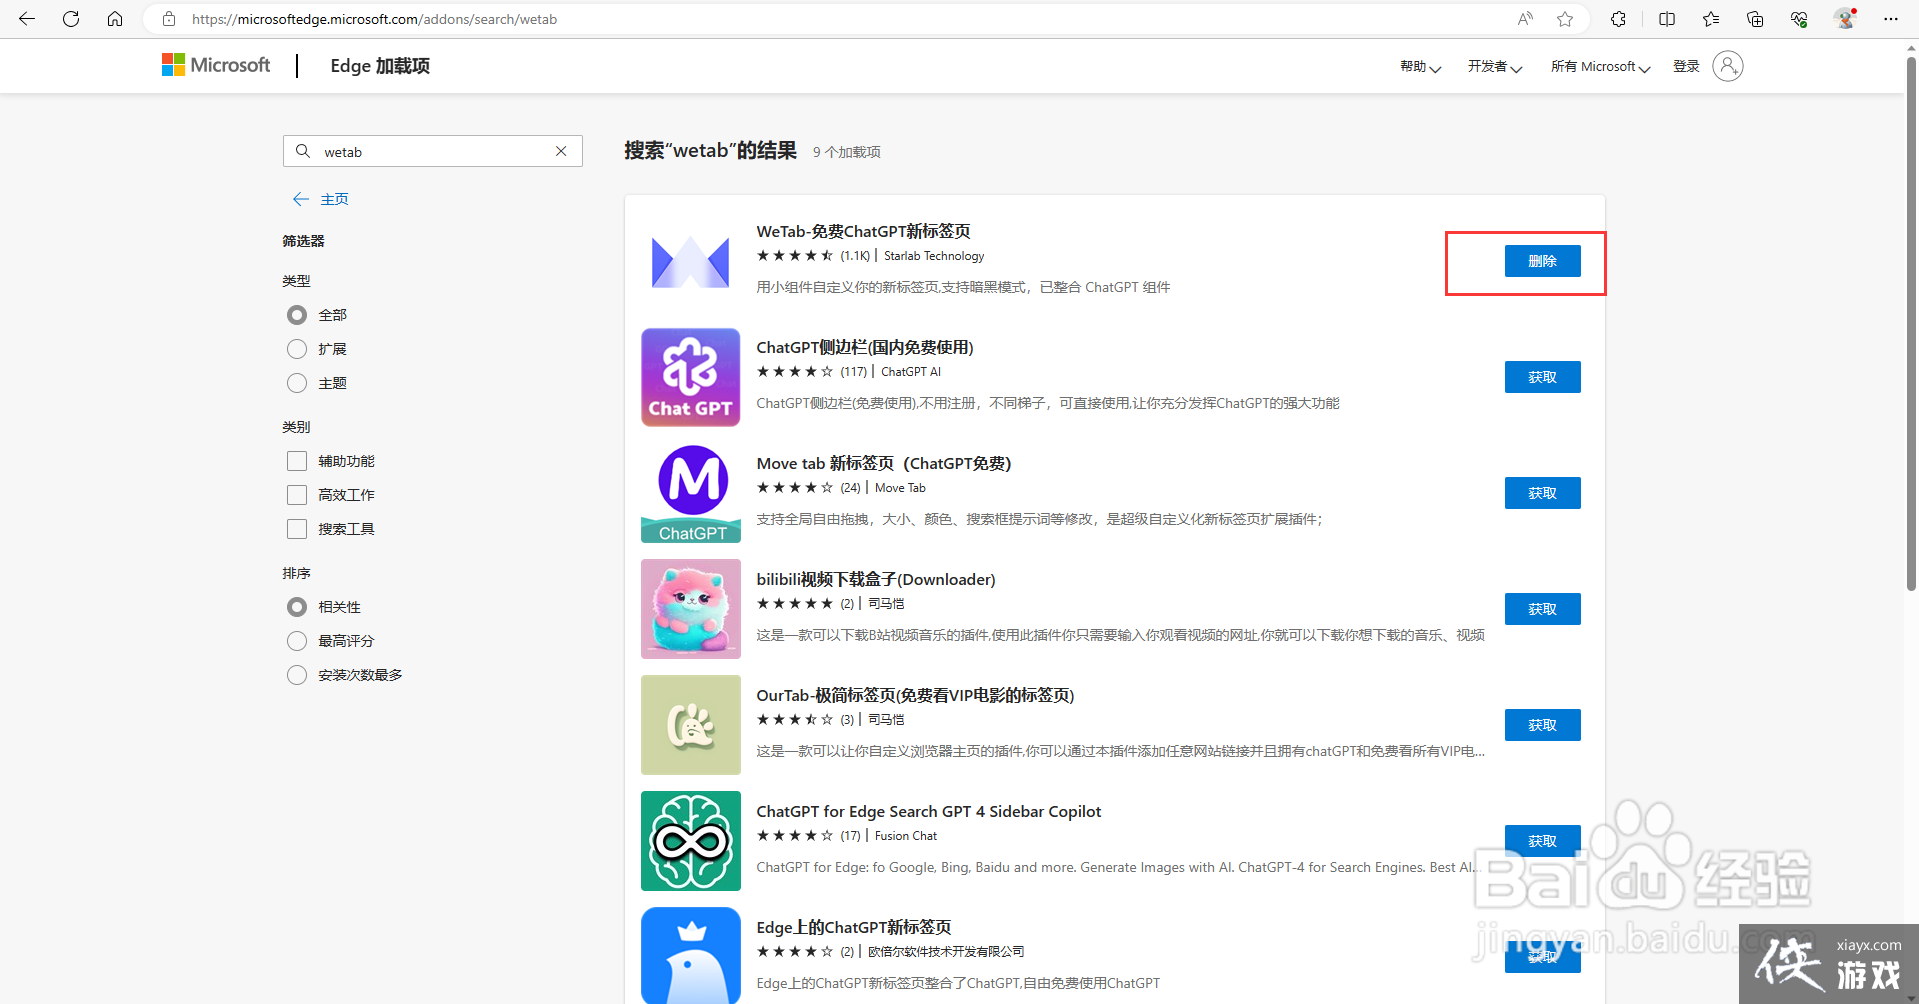Open OurTab extension icon

pyautogui.click(x=690, y=725)
